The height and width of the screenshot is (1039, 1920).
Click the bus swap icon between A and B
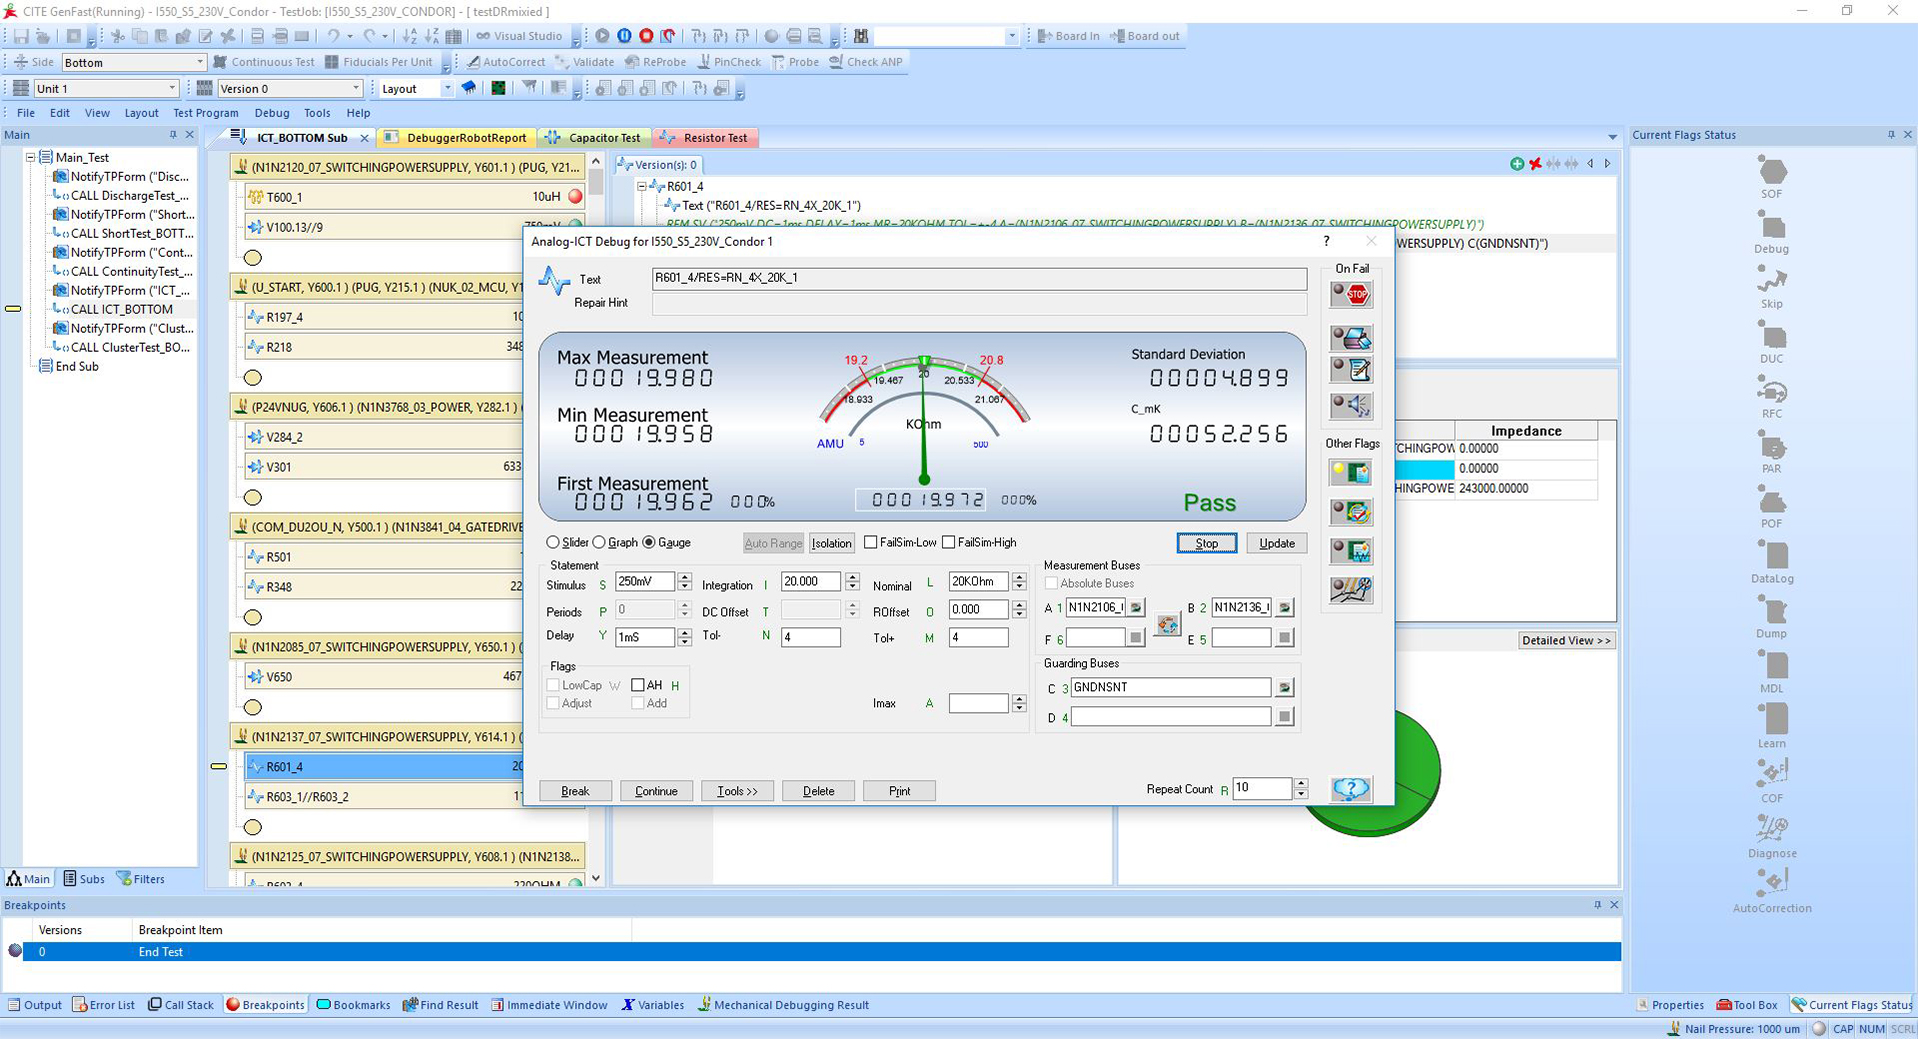pyautogui.click(x=1167, y=625)
